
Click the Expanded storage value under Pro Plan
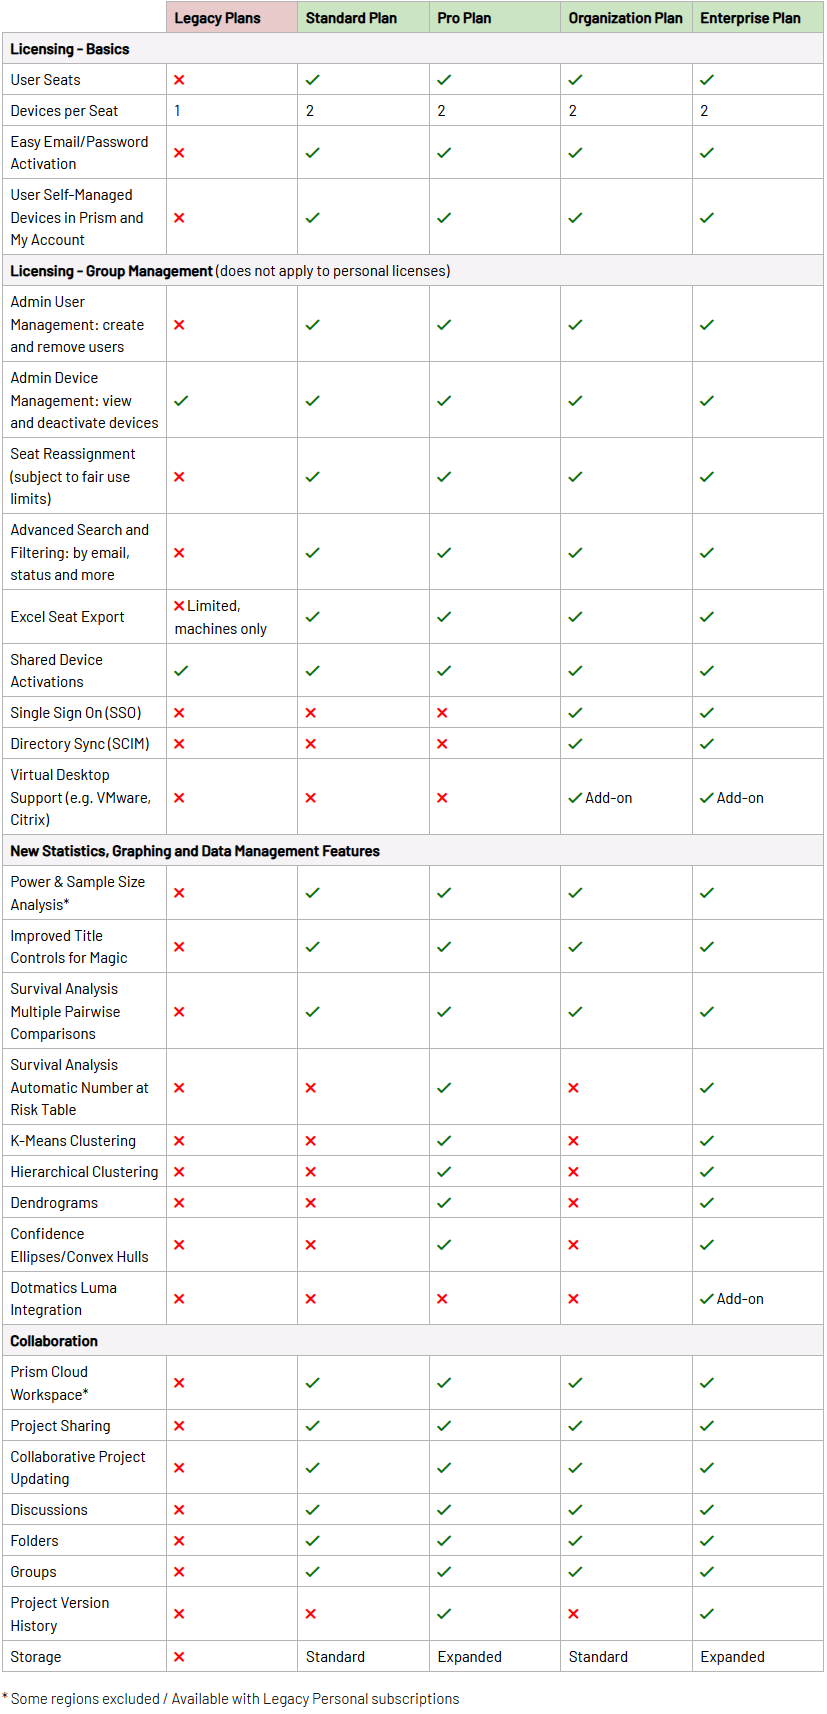469,1657
